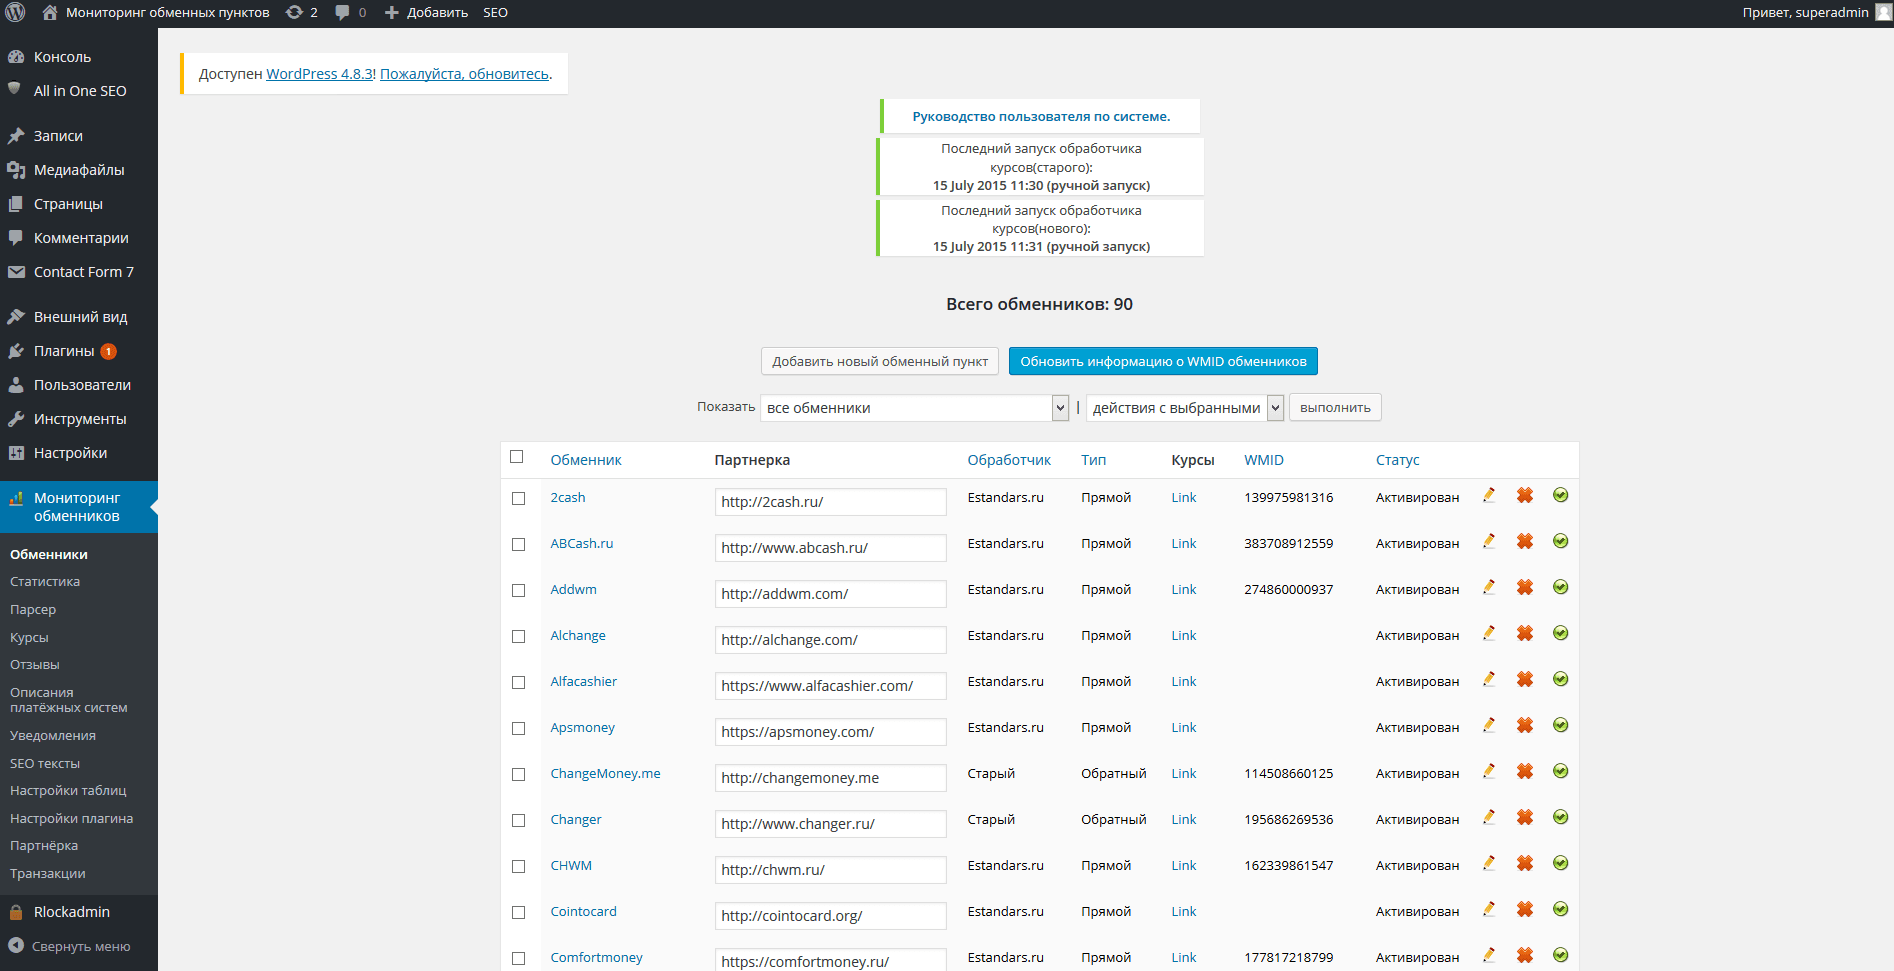Open Rlockadmin in the sidebar
1894x971 pixels.
[x=72, y=912]
